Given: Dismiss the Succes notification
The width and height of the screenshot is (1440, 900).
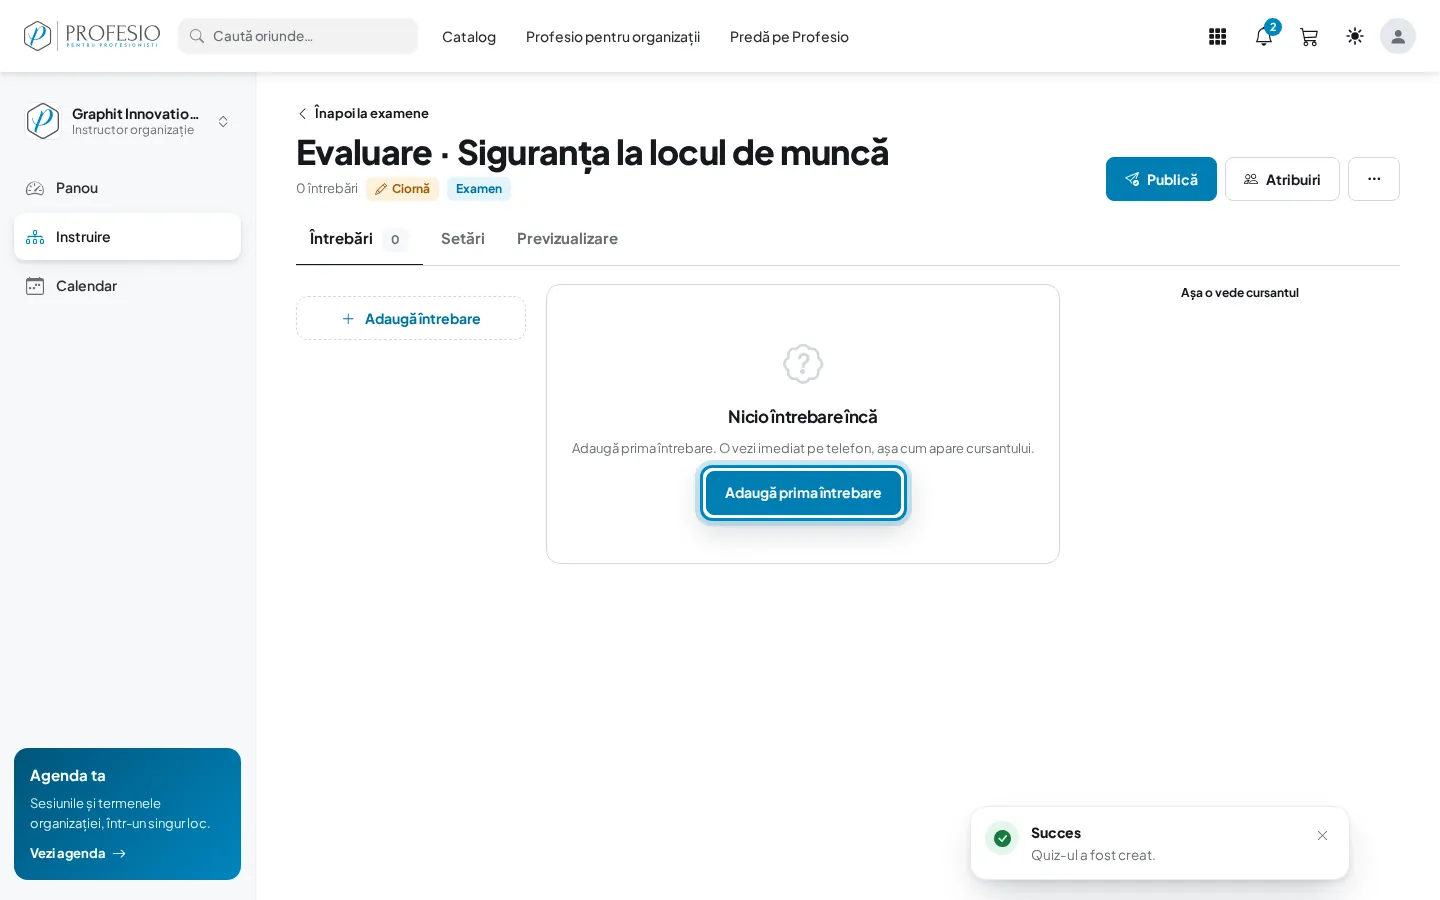Looking at the screenshot, I should click(1322, 835).
